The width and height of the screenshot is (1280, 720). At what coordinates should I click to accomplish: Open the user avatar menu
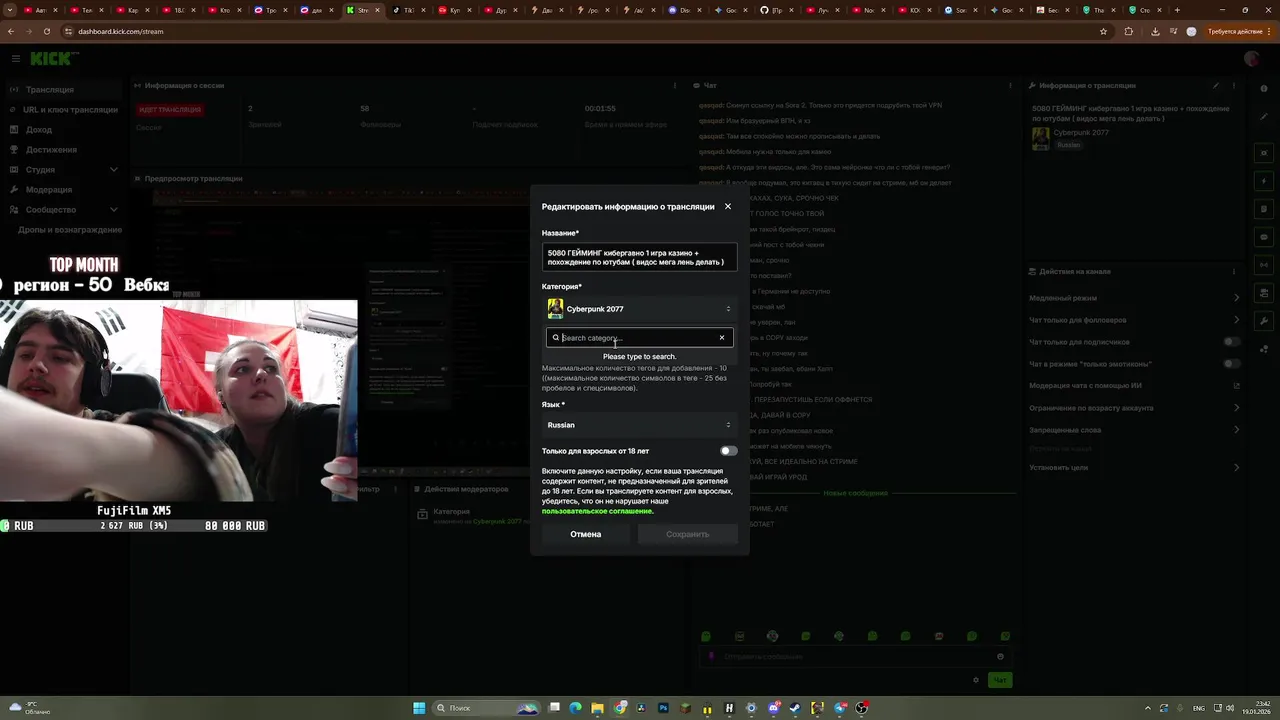1251,59
